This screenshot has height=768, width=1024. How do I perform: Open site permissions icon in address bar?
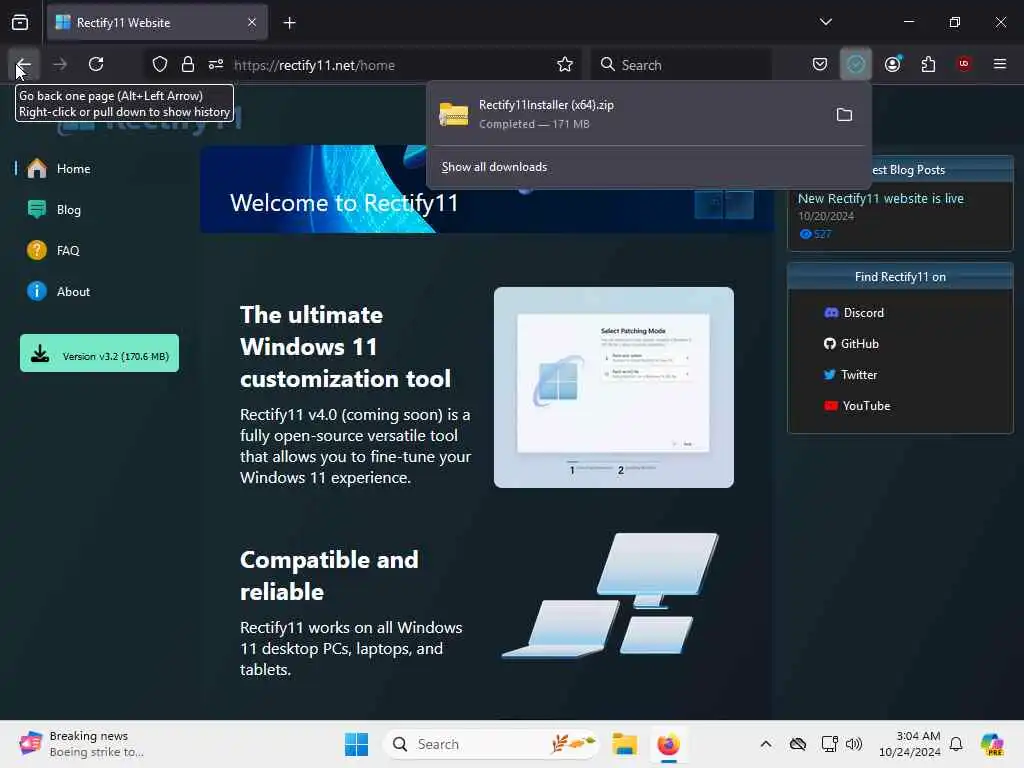[216, 64]
